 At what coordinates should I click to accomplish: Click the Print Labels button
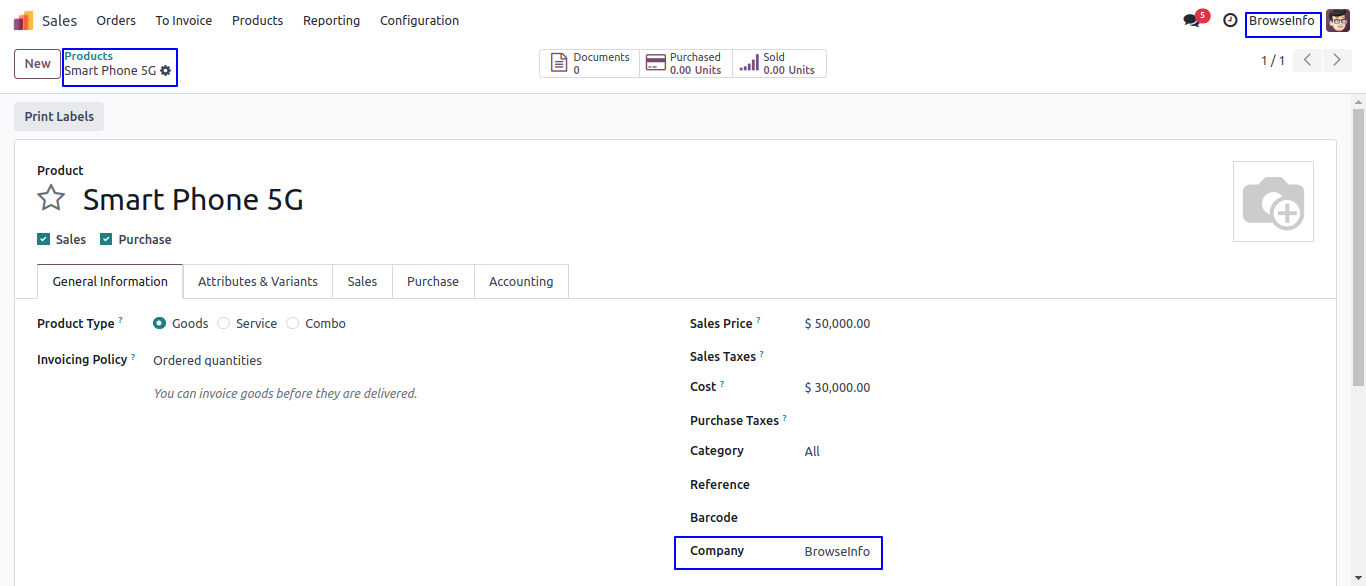point(59,117)
